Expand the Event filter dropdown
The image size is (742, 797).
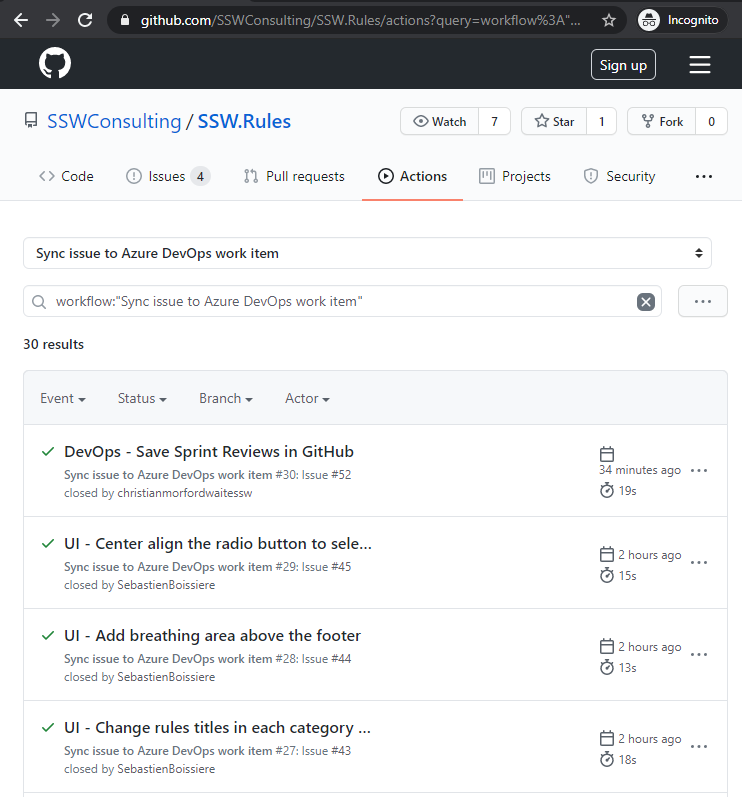click(62, 398)
